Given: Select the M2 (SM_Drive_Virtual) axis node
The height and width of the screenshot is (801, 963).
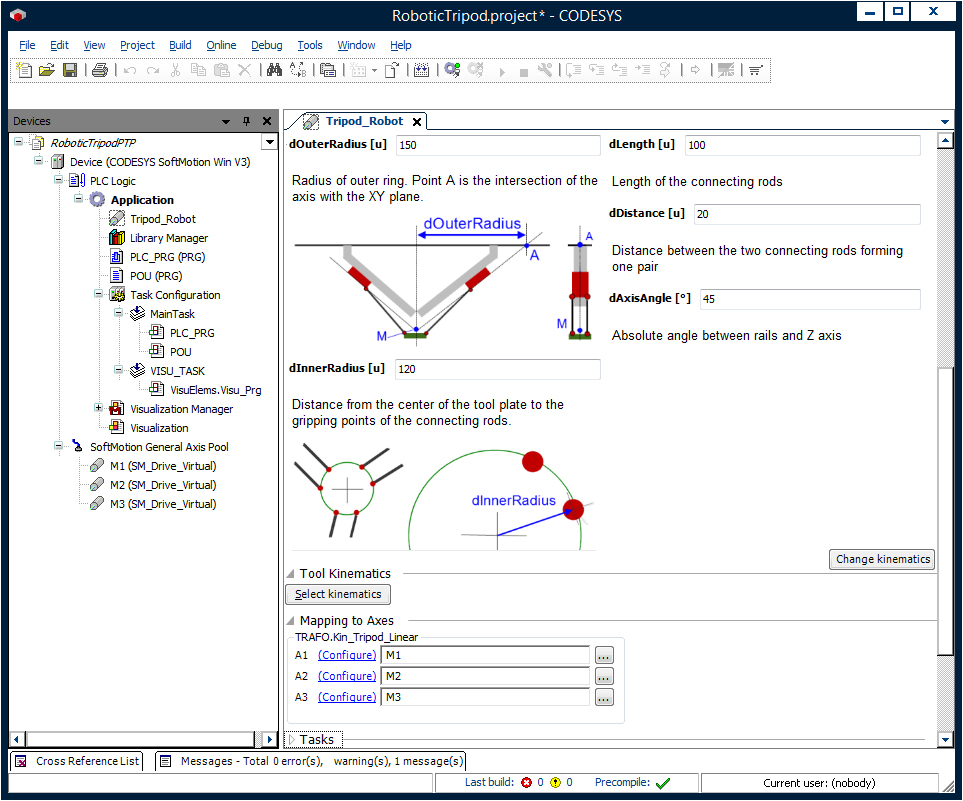Looking at the screenshot, I should pyautogui.click(x=162, y=485).
